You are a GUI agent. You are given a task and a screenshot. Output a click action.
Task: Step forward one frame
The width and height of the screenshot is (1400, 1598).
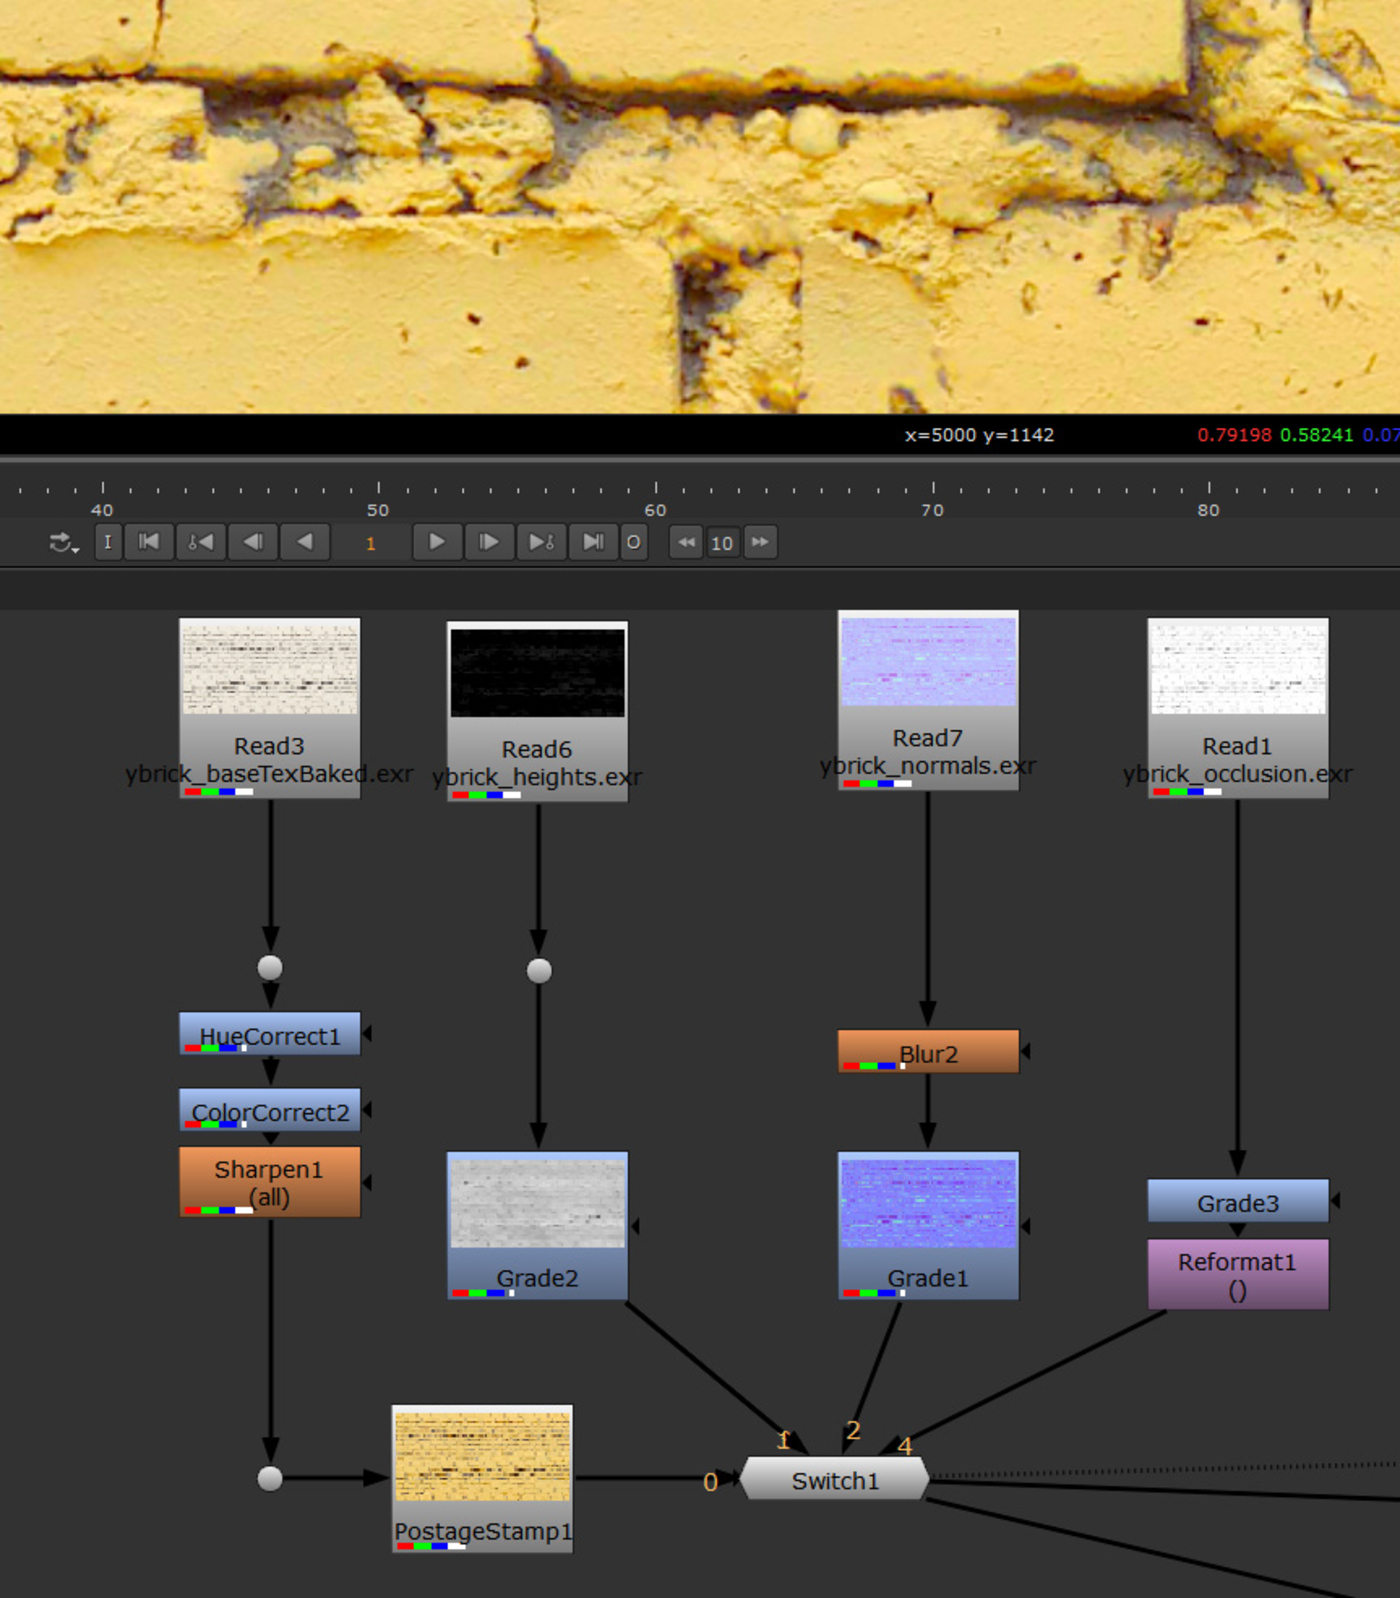click(489, 542)
